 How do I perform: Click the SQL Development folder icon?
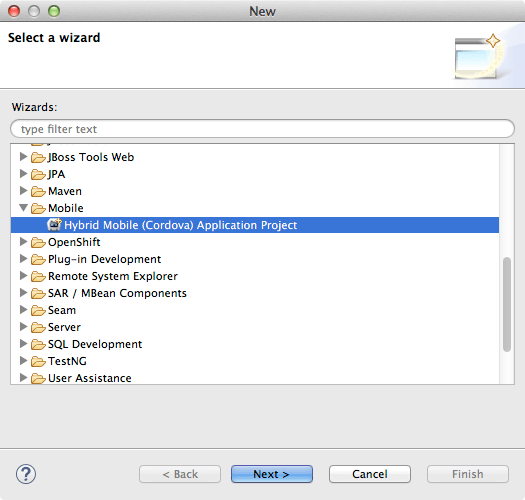click(x=38, y=344)
